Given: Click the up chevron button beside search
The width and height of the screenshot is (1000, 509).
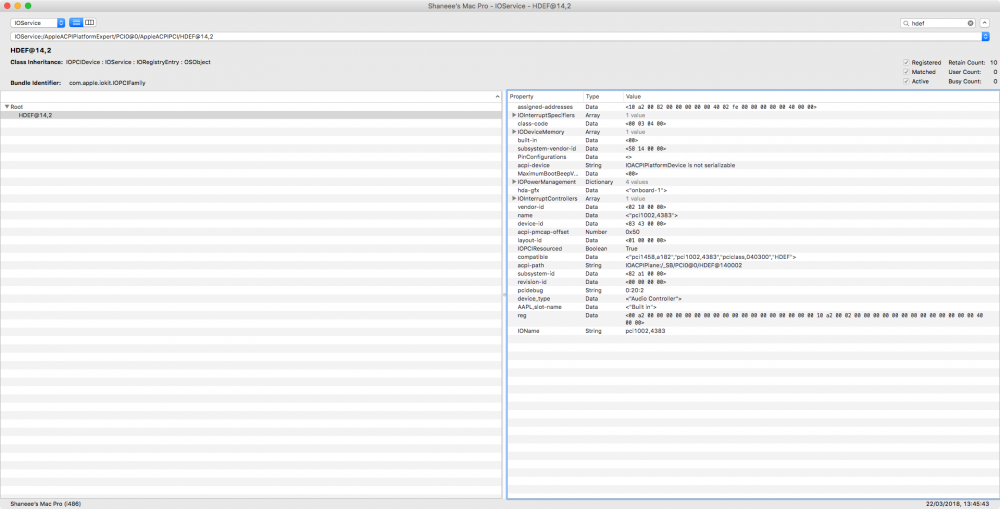Looking at the screenshot, I should pos(985,23).
